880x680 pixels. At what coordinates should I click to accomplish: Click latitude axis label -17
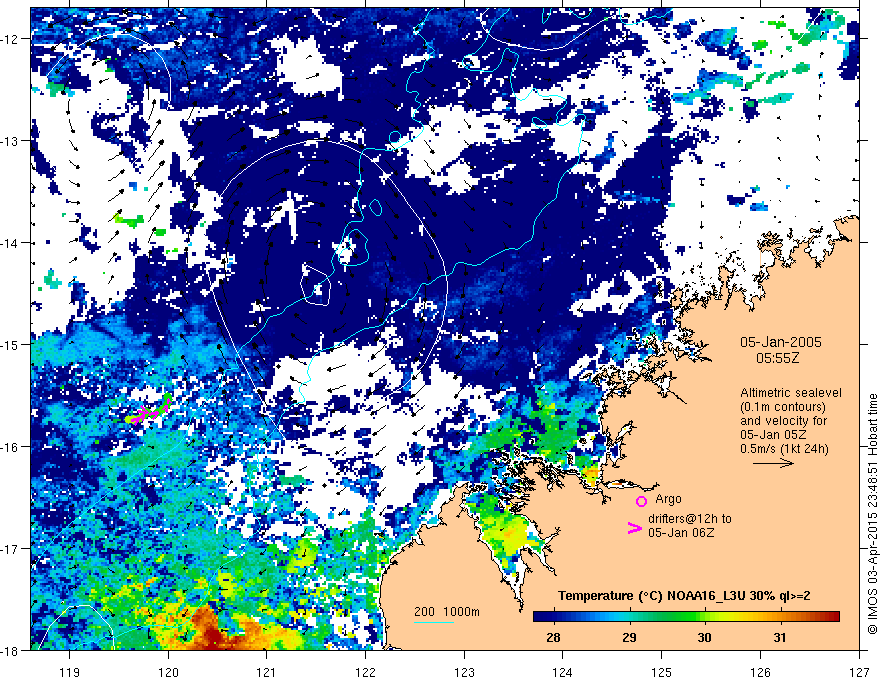(x=11, y=548)
